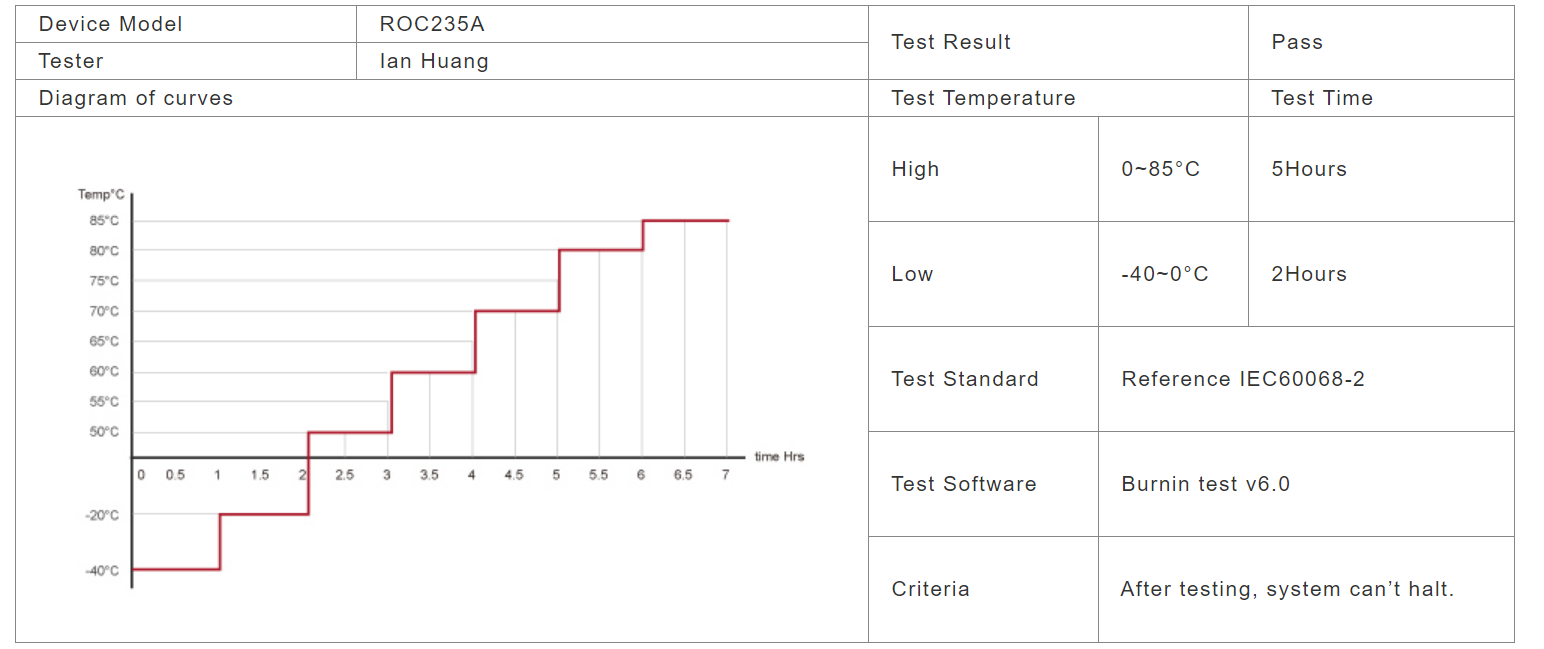Image resolution: width=1544 pixels, height=649 pixels.
Task: Click the ROC235A model value
Action: click(x=432, y=24)
